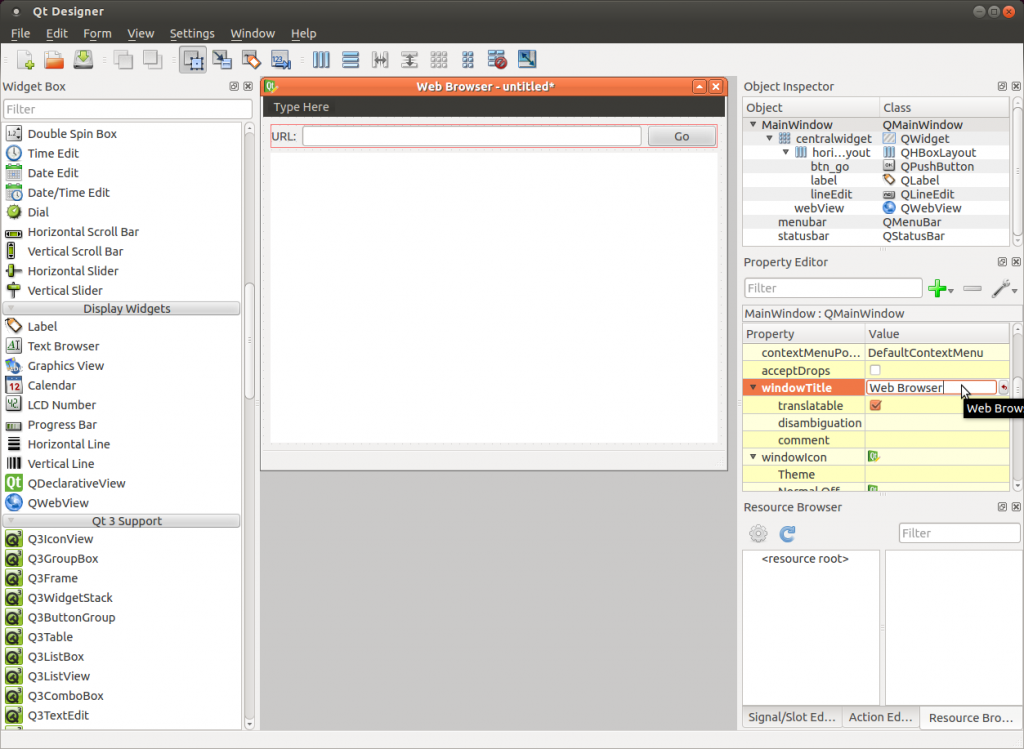Apply Lay Out in a Grid icon
1024x749 pixels.
click(x=438, y=60)
